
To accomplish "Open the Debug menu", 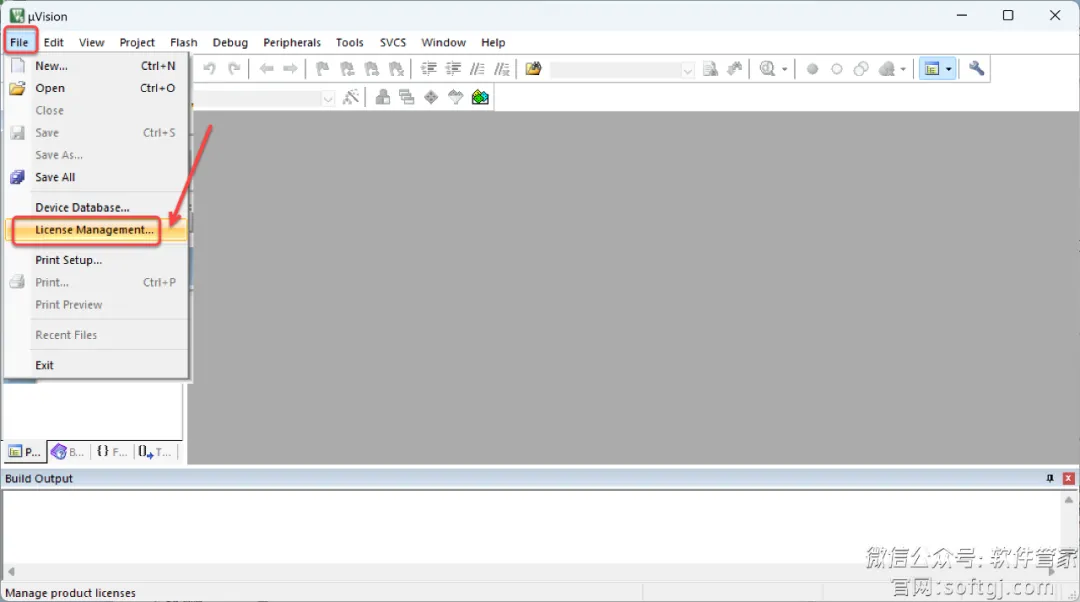I will [230, 42].
